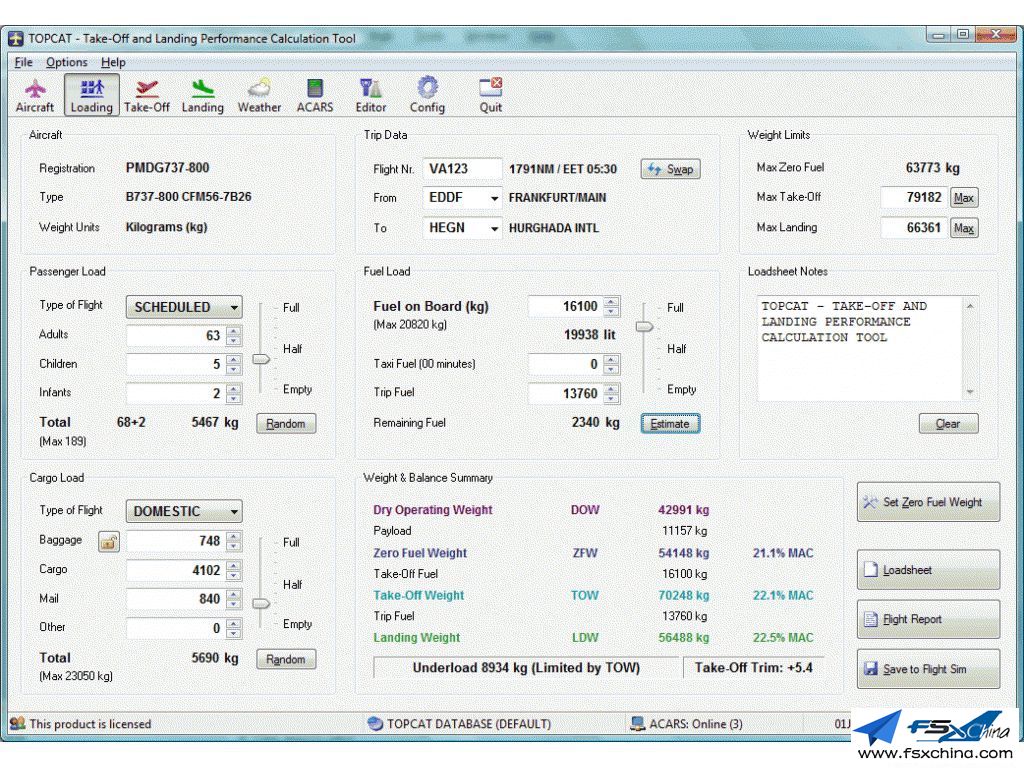Click Save to Flight Sim
This screenshot has height=768, width=1024.
click(x=928, y=669)
